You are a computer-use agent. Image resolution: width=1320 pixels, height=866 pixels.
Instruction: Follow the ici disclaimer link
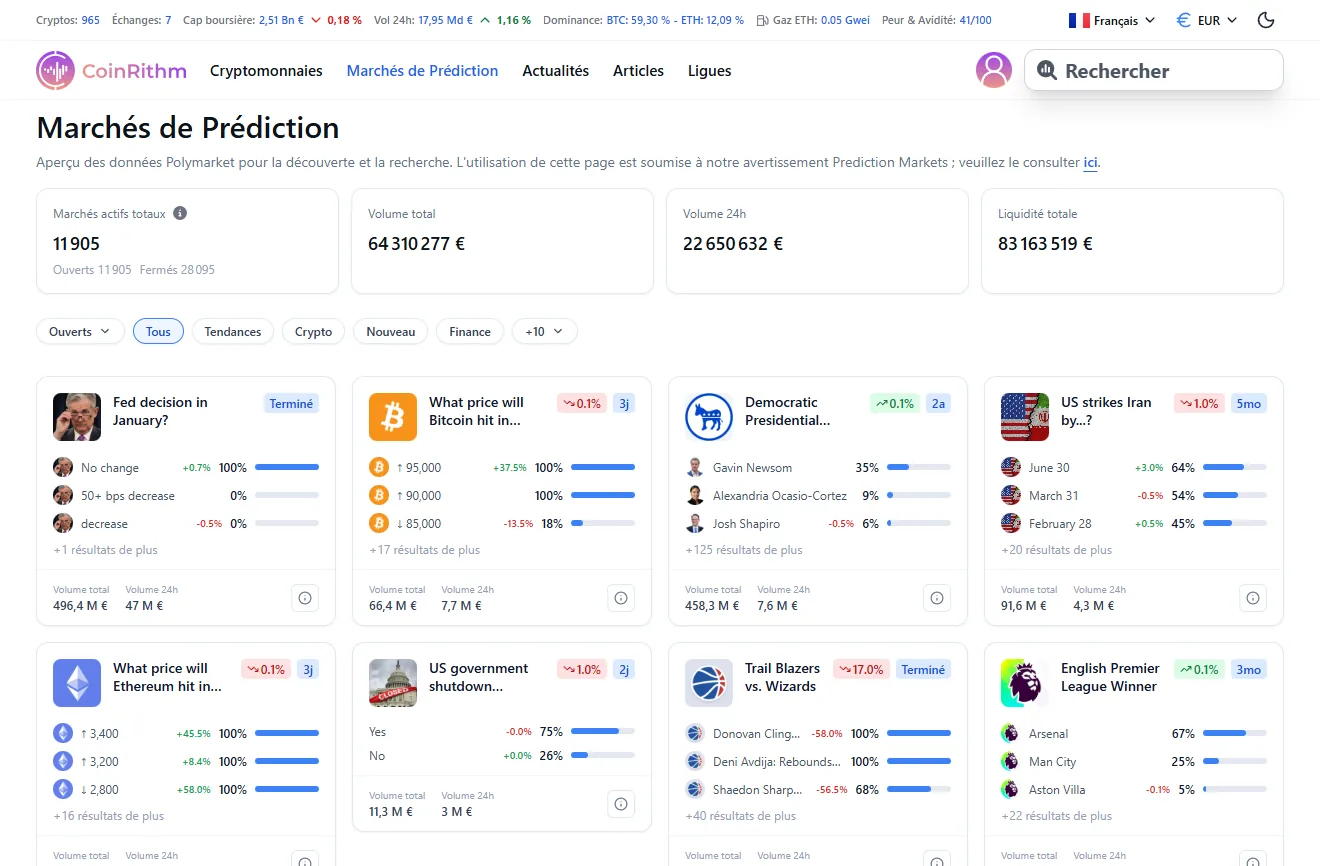click(x=1091, y=162)
